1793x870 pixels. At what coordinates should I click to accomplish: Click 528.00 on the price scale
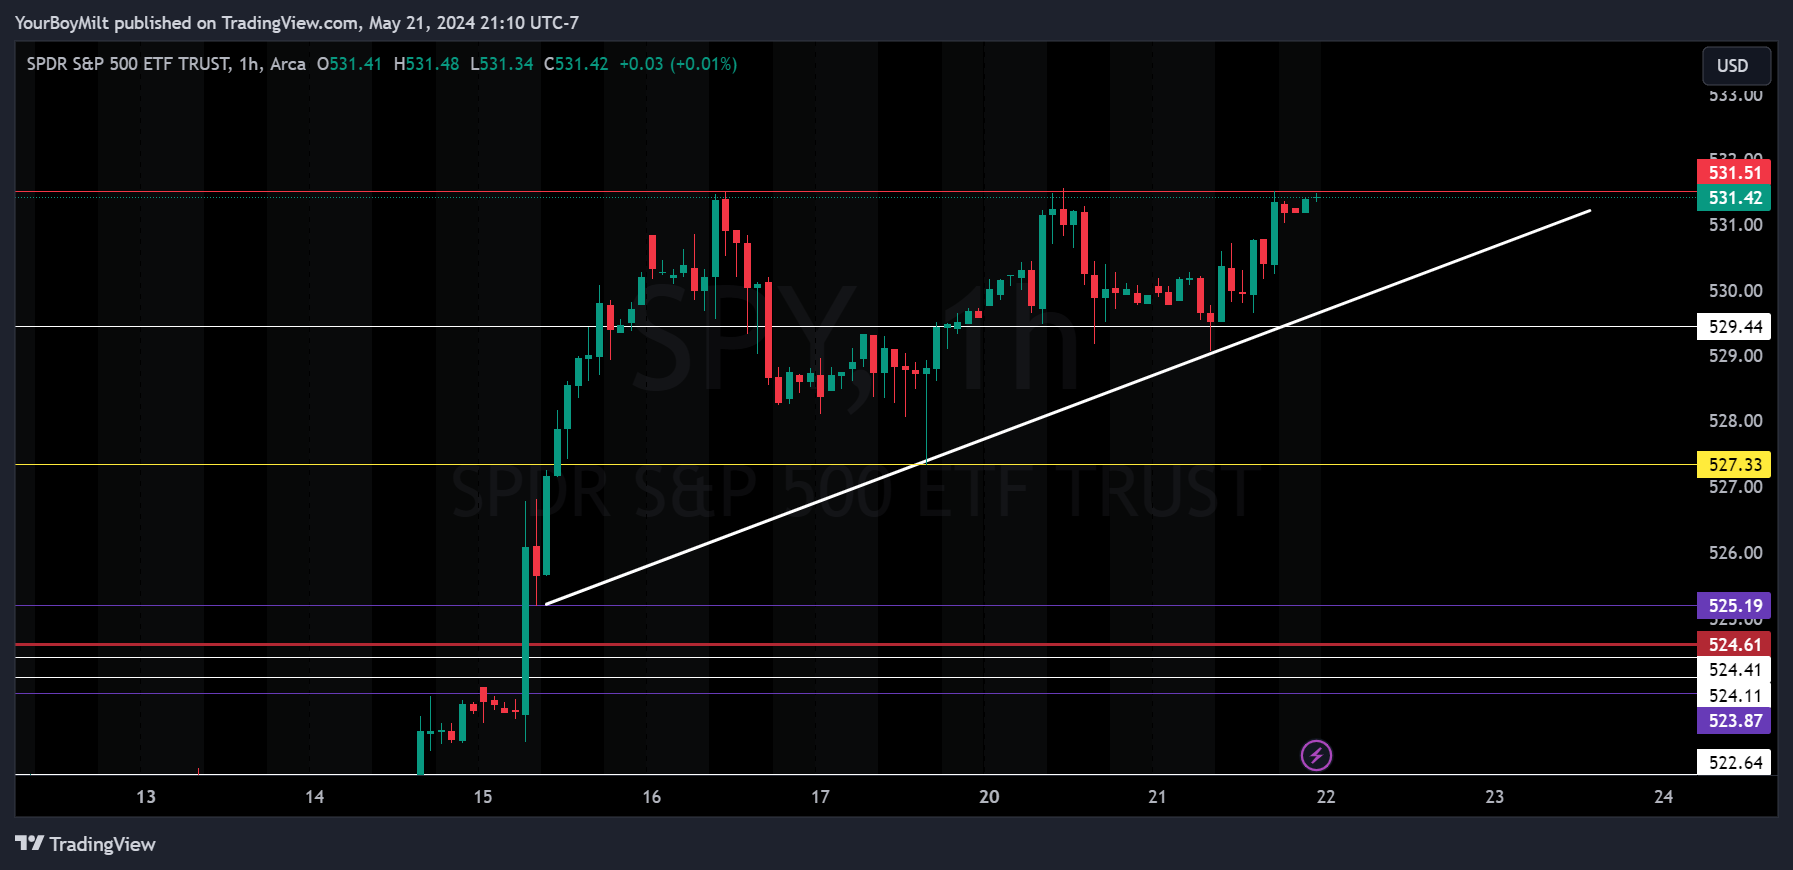[1735, 421]
